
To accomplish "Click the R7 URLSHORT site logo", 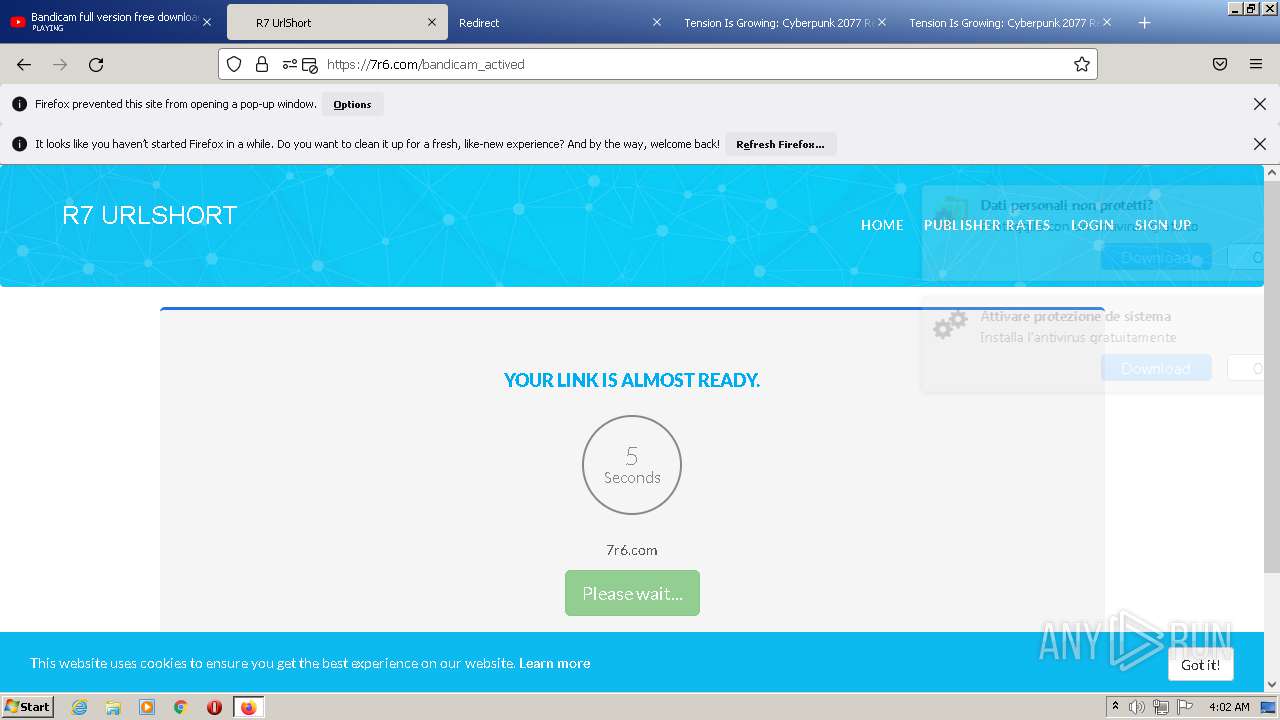I will click(x=149, y=215).
